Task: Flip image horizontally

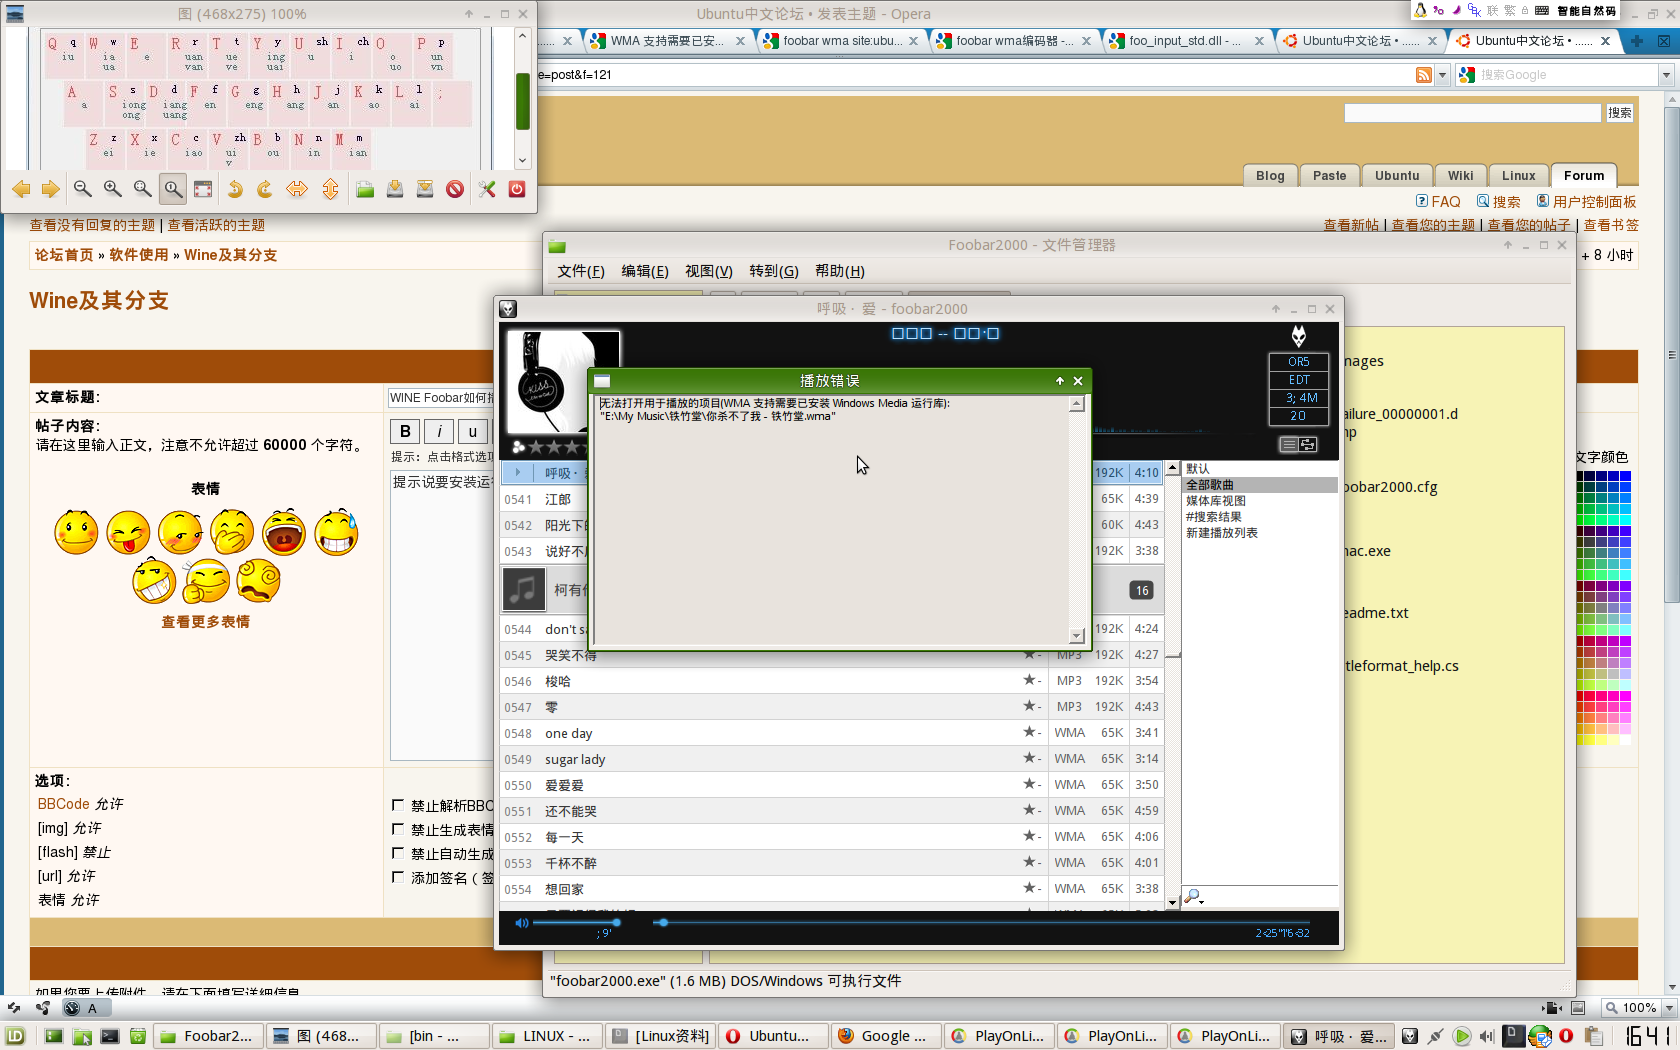Action: [x=297, y=189]
